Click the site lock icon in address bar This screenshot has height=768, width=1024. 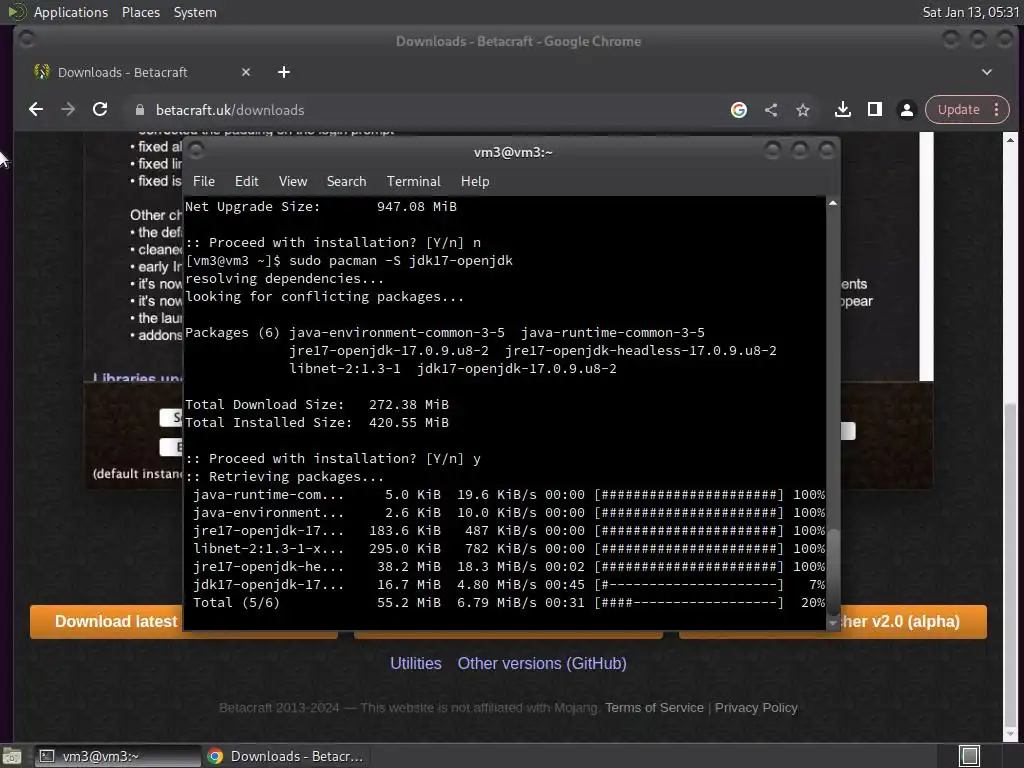point(140,110)
